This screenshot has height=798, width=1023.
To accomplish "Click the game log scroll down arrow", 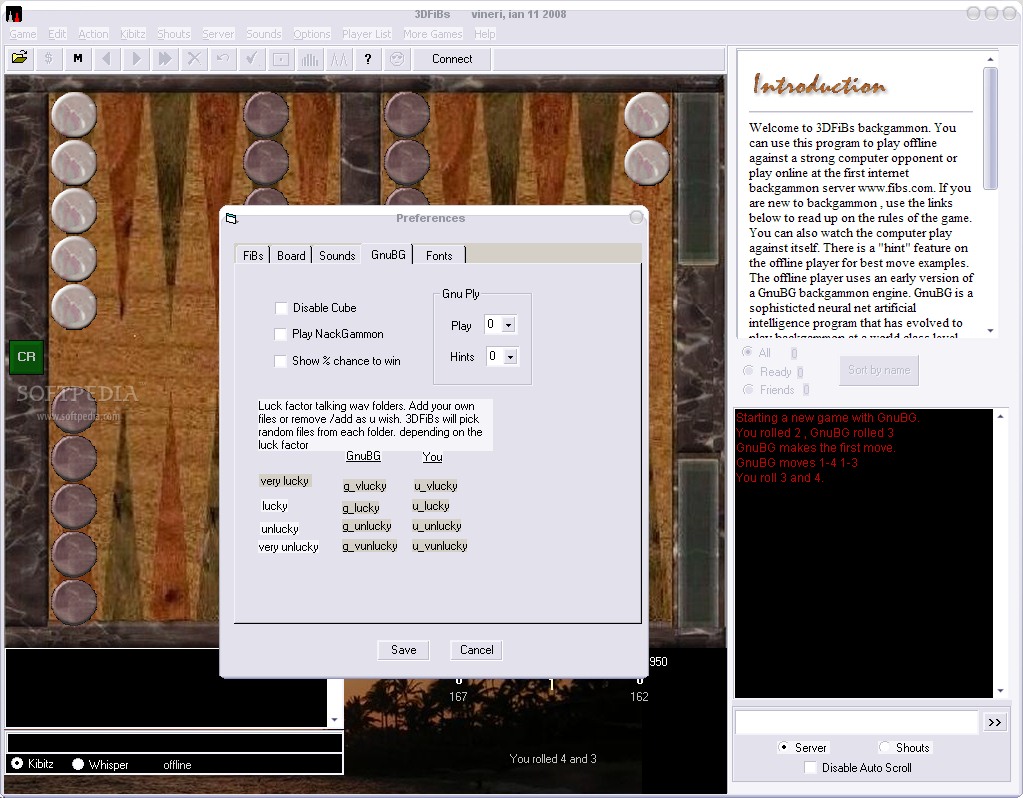I will (1001, 691).
